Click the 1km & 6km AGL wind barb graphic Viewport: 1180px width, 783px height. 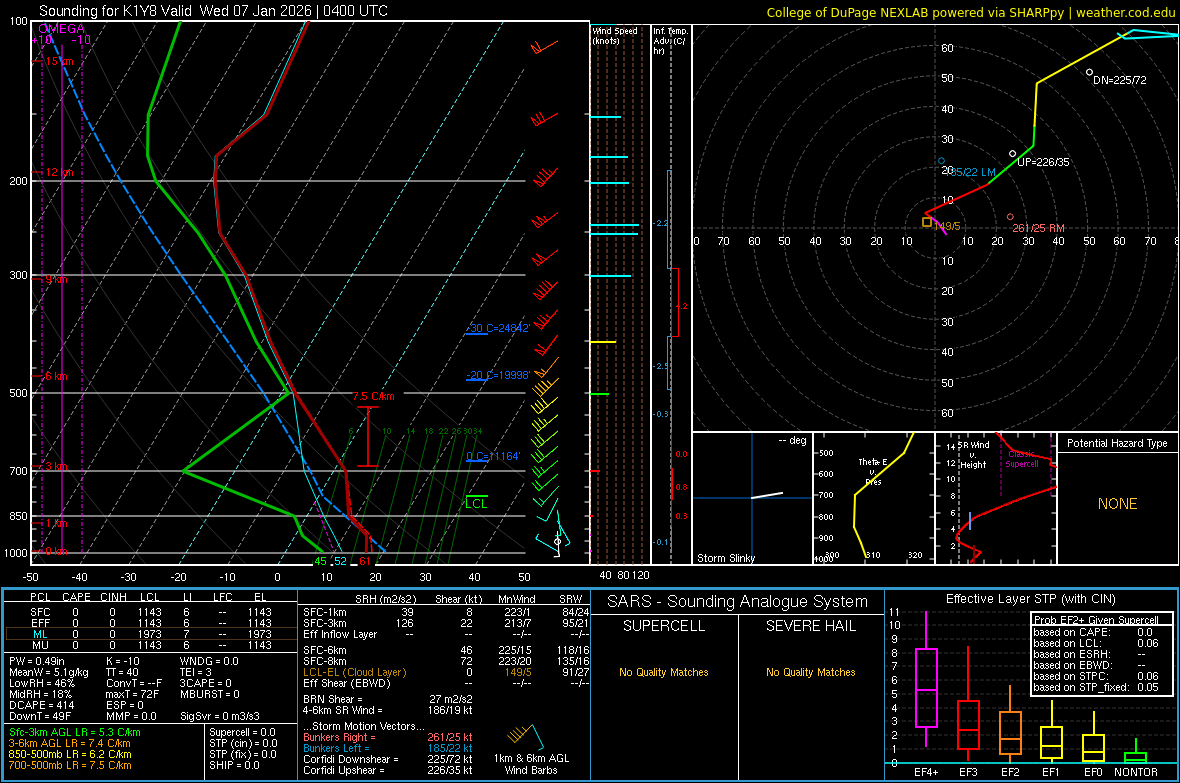(x=526, y=736)
